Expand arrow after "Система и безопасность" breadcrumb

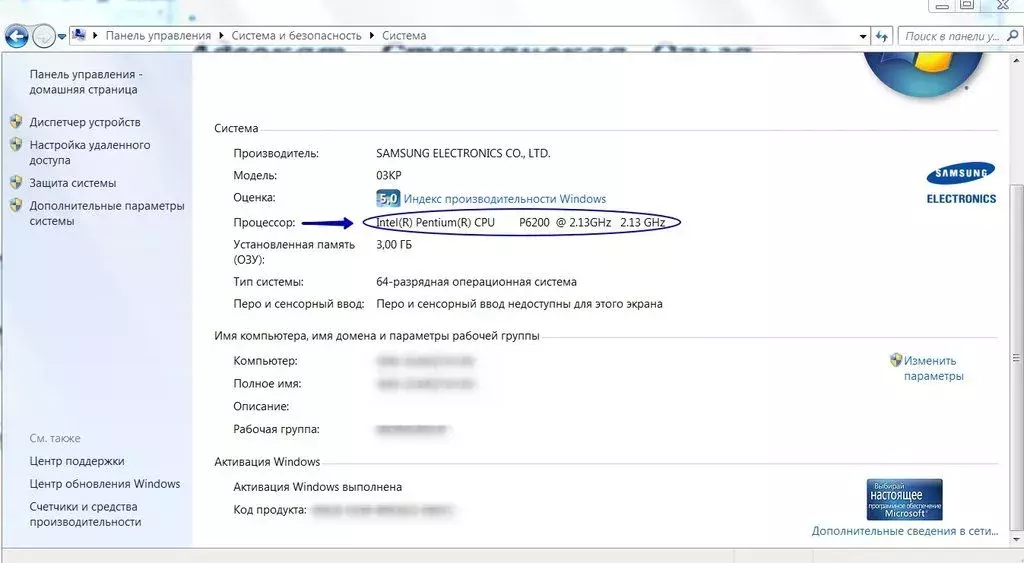click(x=372, y=35)
